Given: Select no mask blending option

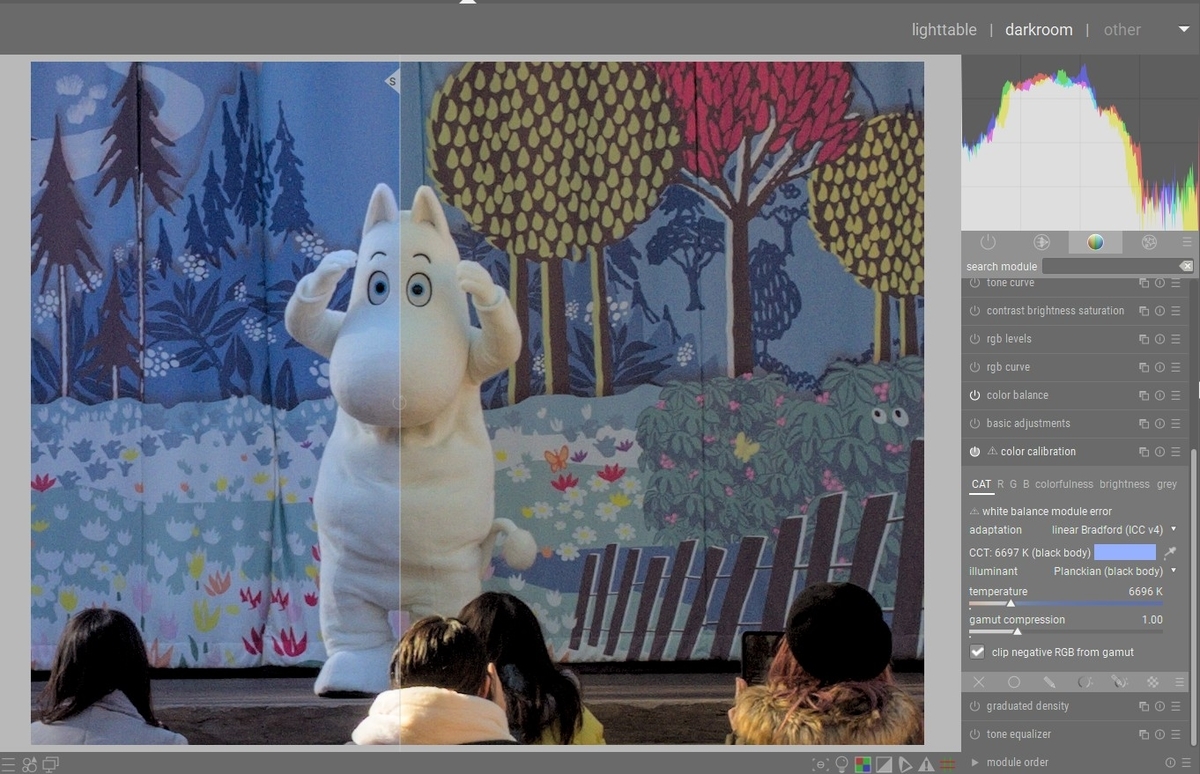Looking at the screenshot, I should [x=979, y=682].
